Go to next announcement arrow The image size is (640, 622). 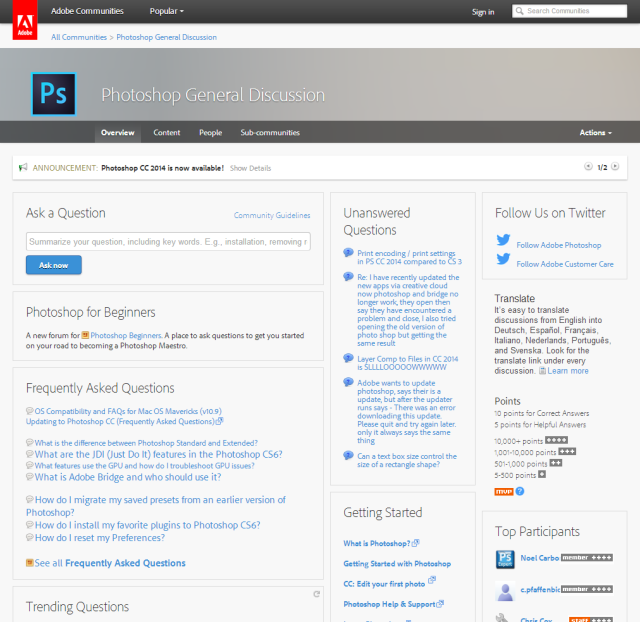615,166
